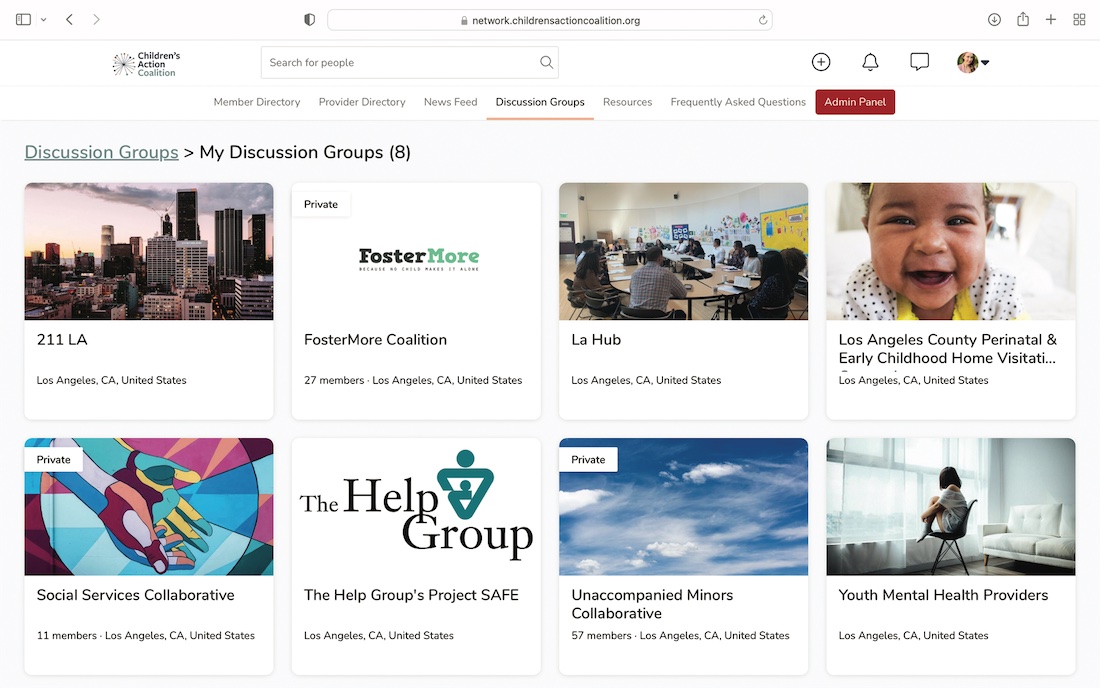This screenshot has width=1100, height=688.
Task: Open Youth Mental Health Providers title
Action: 944,595
